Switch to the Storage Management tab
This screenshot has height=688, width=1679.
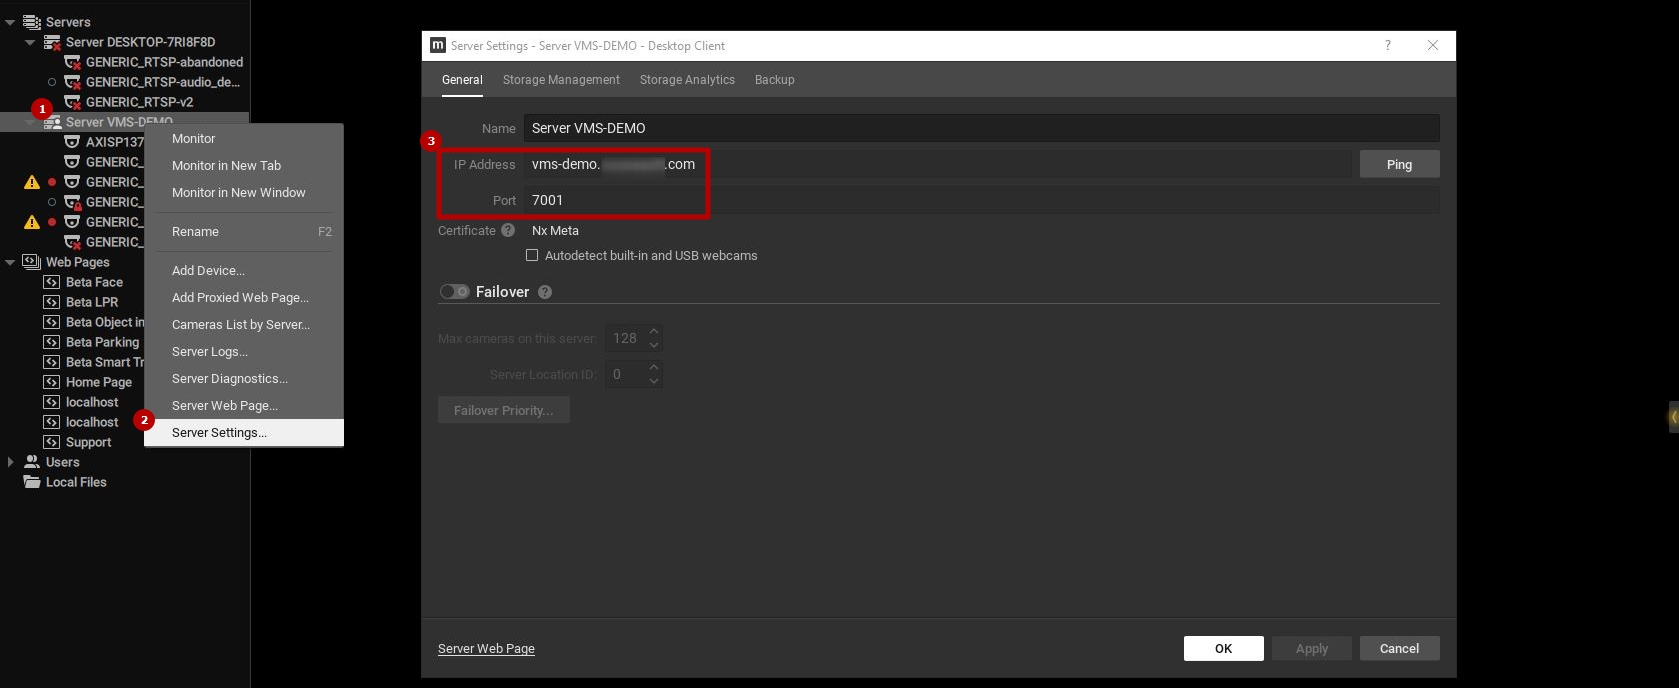point(561,80)
